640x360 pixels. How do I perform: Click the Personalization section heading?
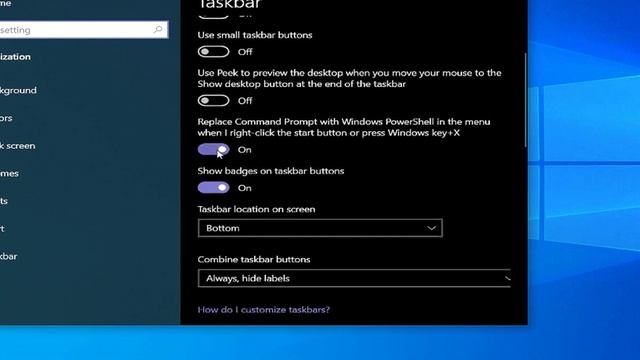[x=15, y=57]
